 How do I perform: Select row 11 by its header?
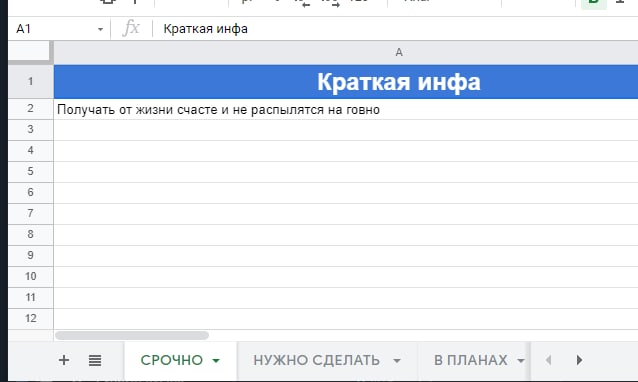[x=31, y=298]
